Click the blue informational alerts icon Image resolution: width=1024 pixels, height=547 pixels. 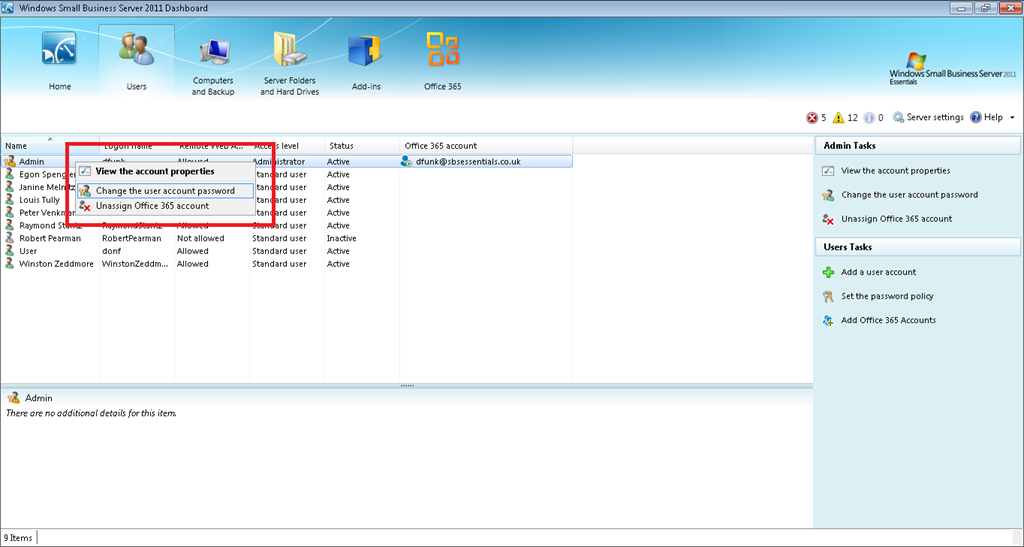(x=868, y=118)
